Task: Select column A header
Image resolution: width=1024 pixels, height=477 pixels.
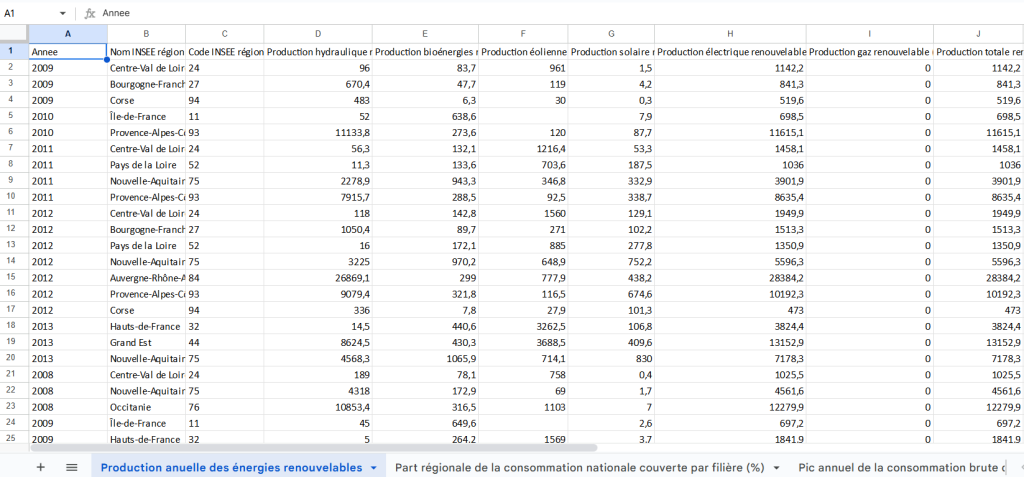Action: click(68, 33)
